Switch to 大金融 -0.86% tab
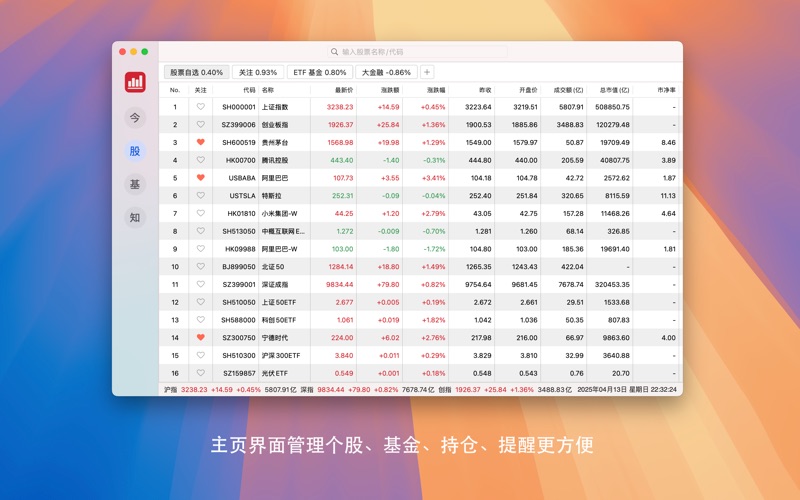Viewport: 800px width, 500px height. (386, 72)
